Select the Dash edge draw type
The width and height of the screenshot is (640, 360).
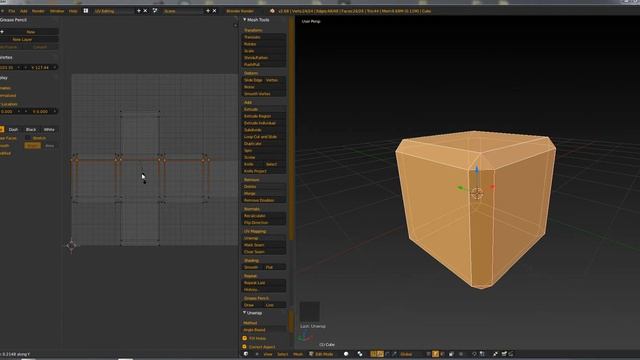click(13, 129)
